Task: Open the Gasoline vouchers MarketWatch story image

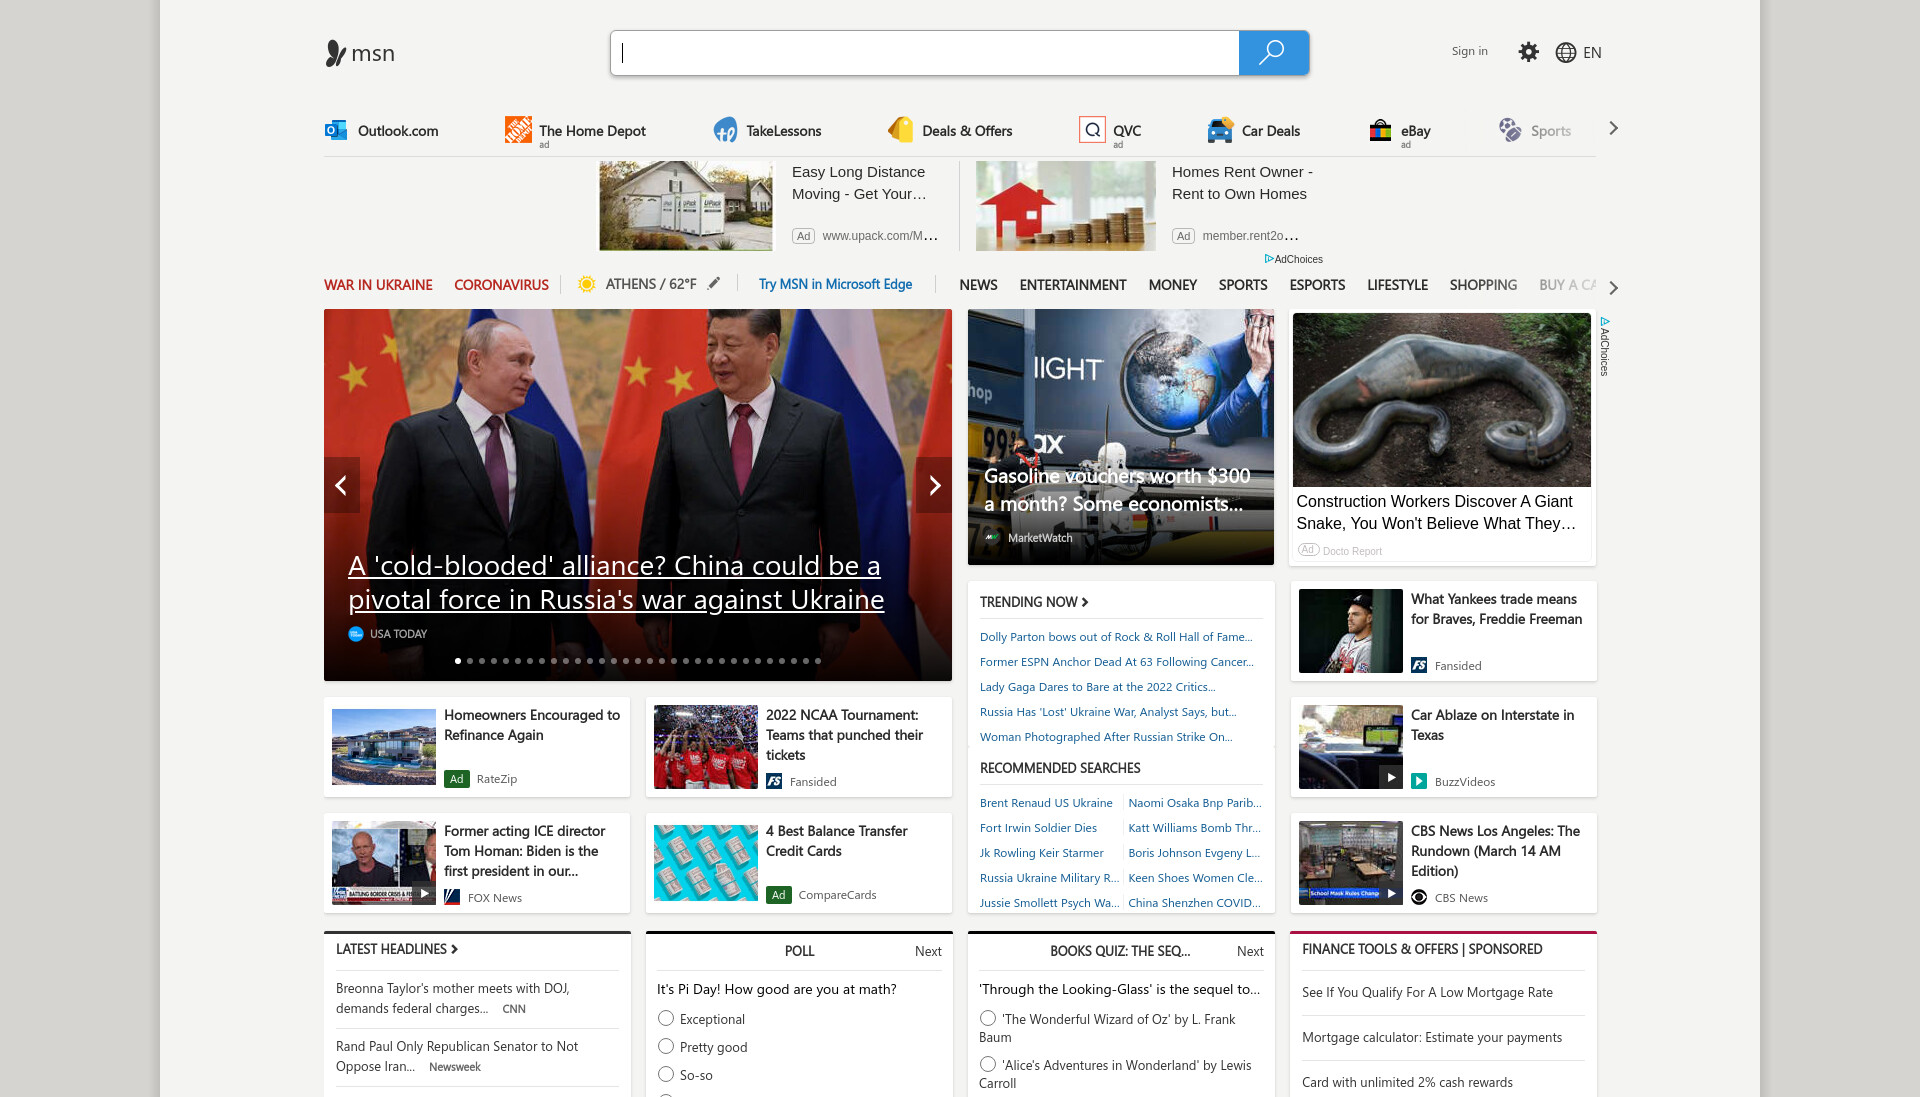Action: click(1121, 437)
